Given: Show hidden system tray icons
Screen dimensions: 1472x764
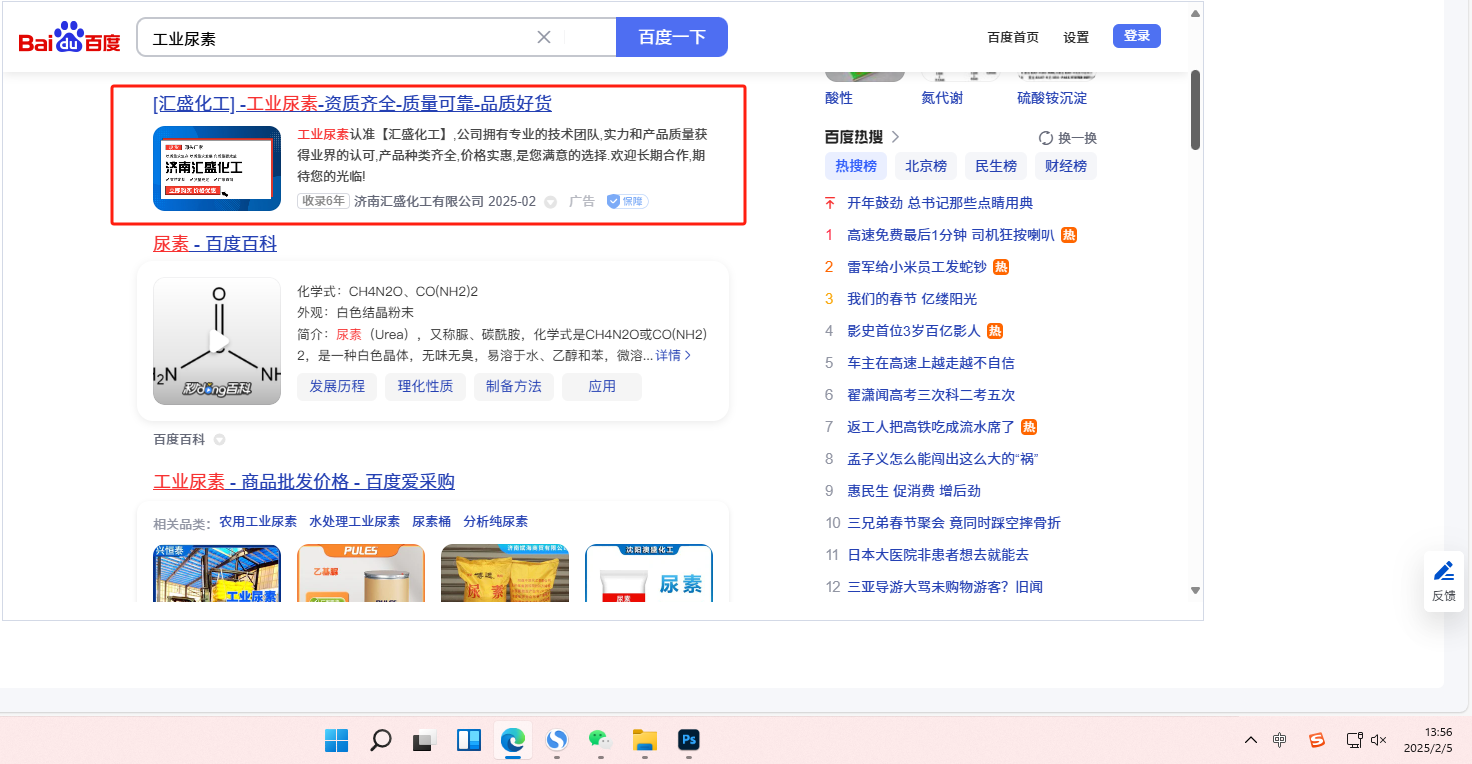Looking at the screenshot, I should [x=1251, y=740].
